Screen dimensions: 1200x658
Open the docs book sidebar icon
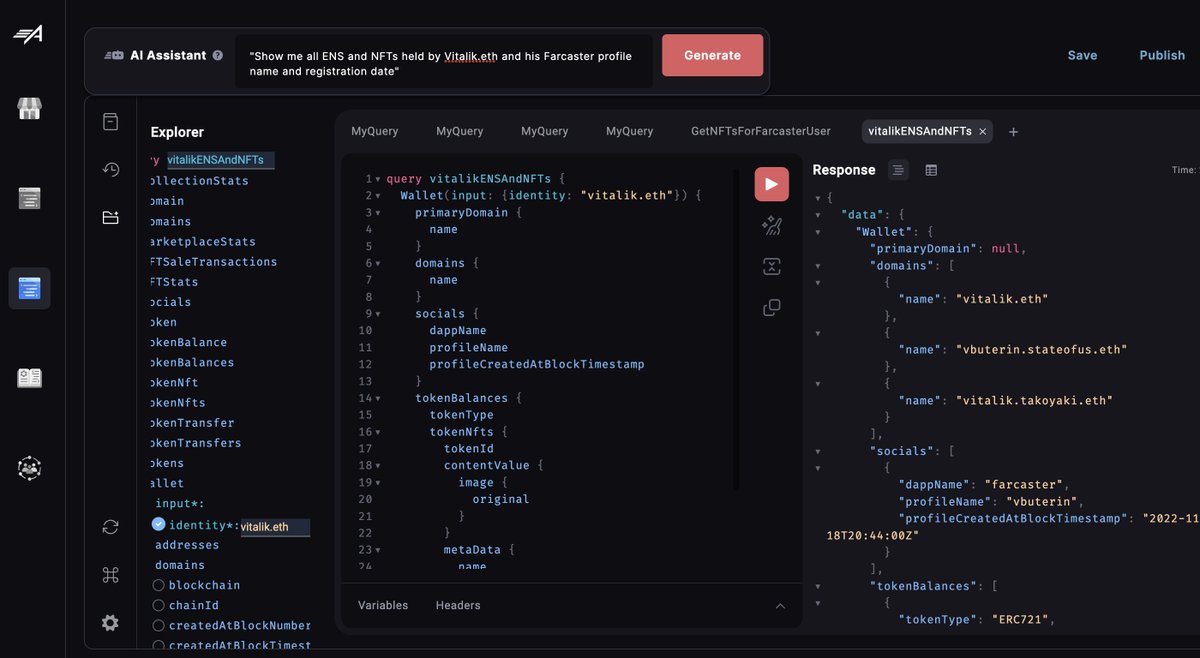click(x=29, y=378)
